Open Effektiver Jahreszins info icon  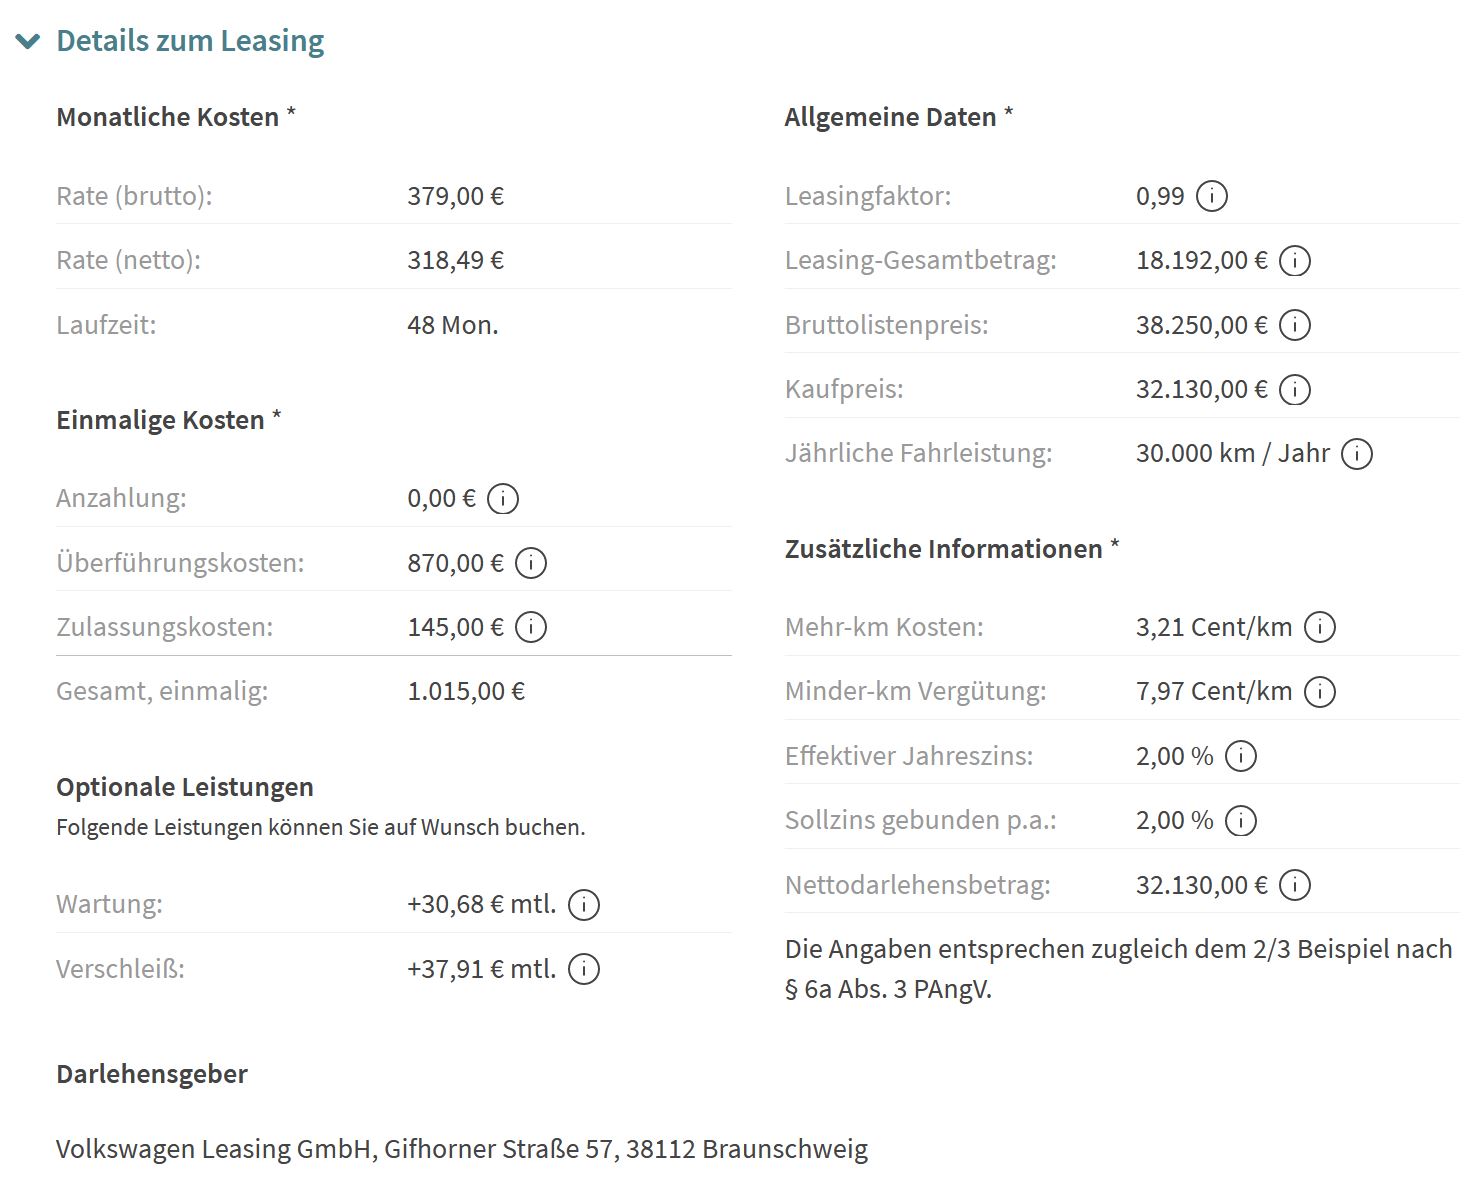(x=1241, y=756)
